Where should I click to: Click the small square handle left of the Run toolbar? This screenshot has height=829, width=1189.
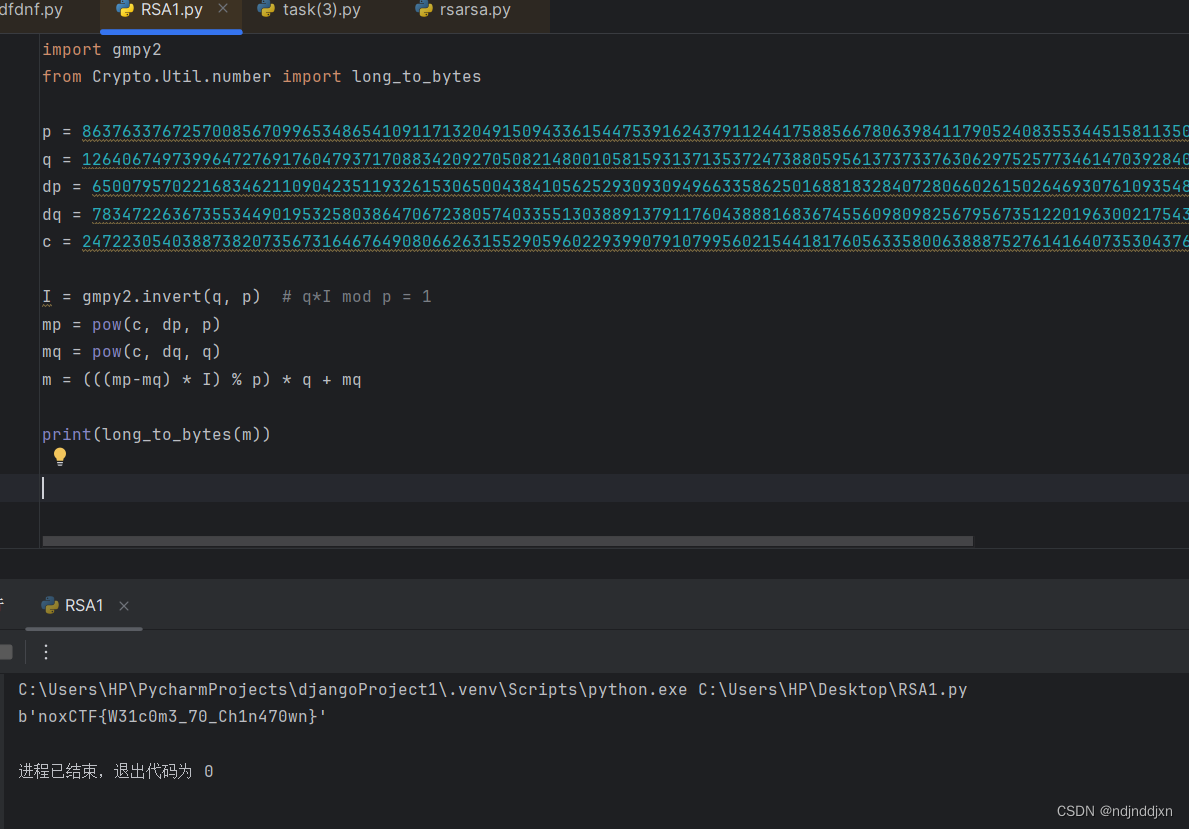click(x=6, y=651)
